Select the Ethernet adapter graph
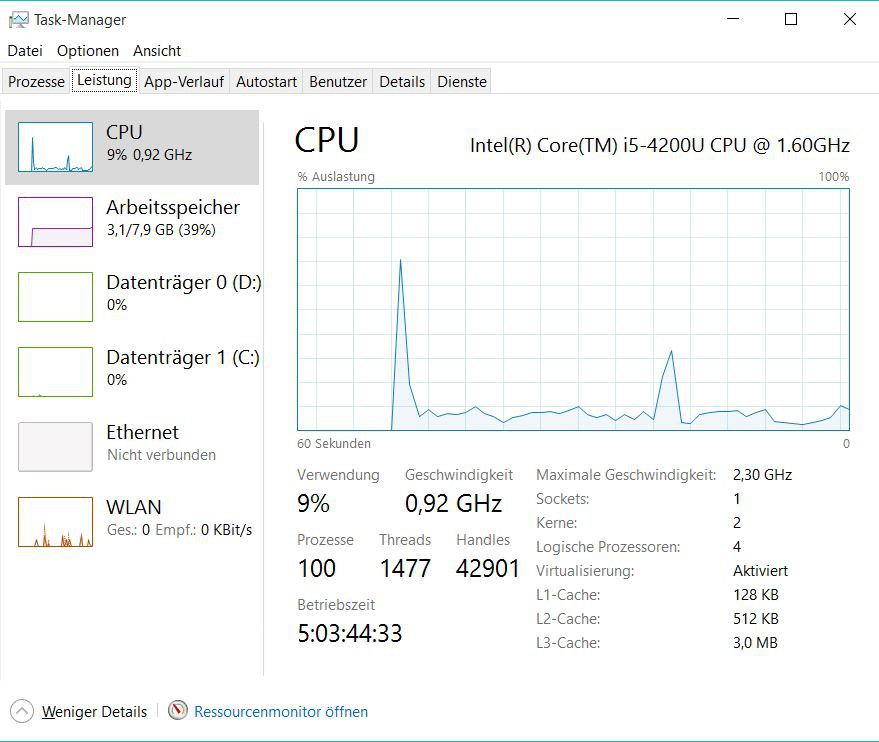879x742 pixels. [55, 447]
